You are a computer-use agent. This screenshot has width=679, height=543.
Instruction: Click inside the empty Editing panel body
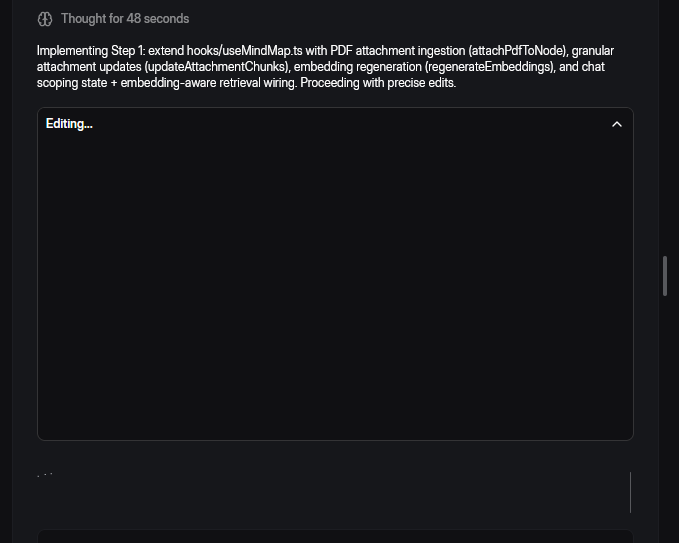tap(335, 290)
